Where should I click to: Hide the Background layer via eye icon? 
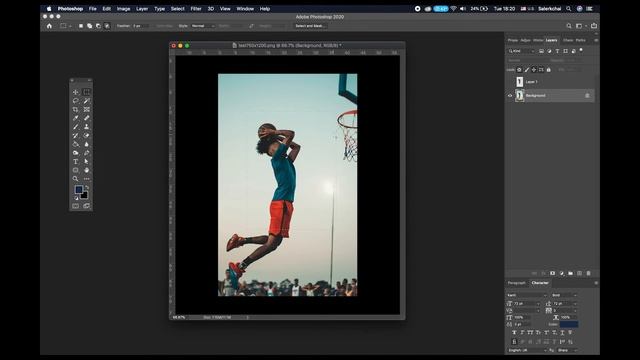pos(510,96)
